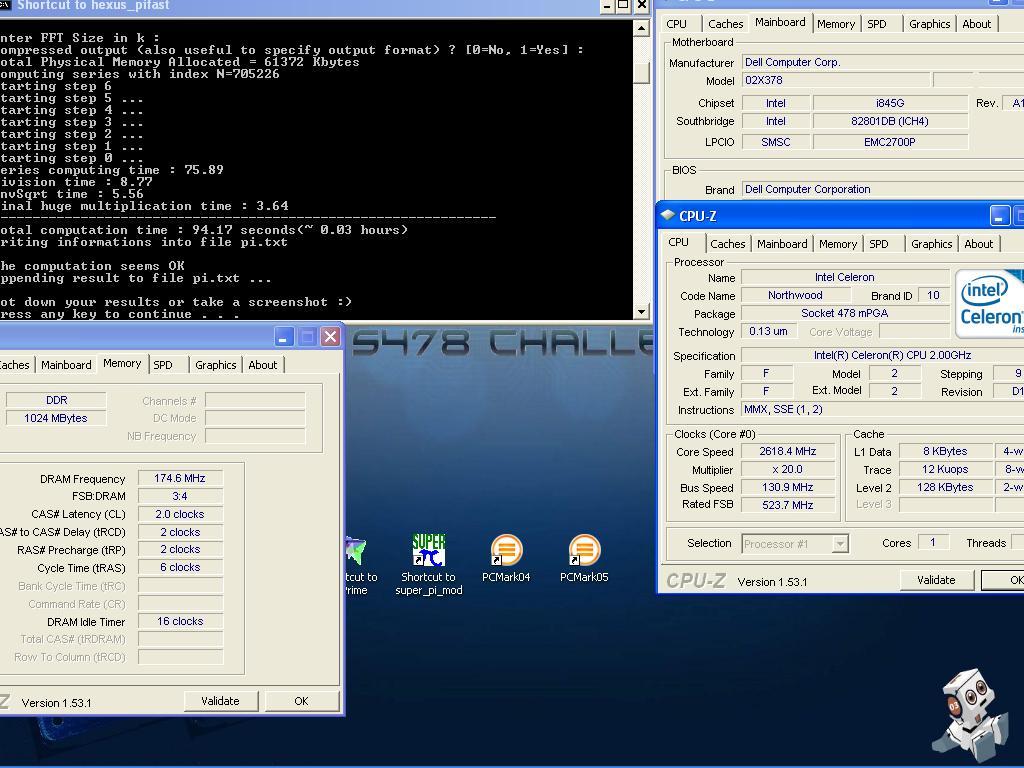This screenshot has height=768, width=1024.
Task: Open Mainboard tab in Memory window
Action: pyautogui.click(x=66, y=365)
